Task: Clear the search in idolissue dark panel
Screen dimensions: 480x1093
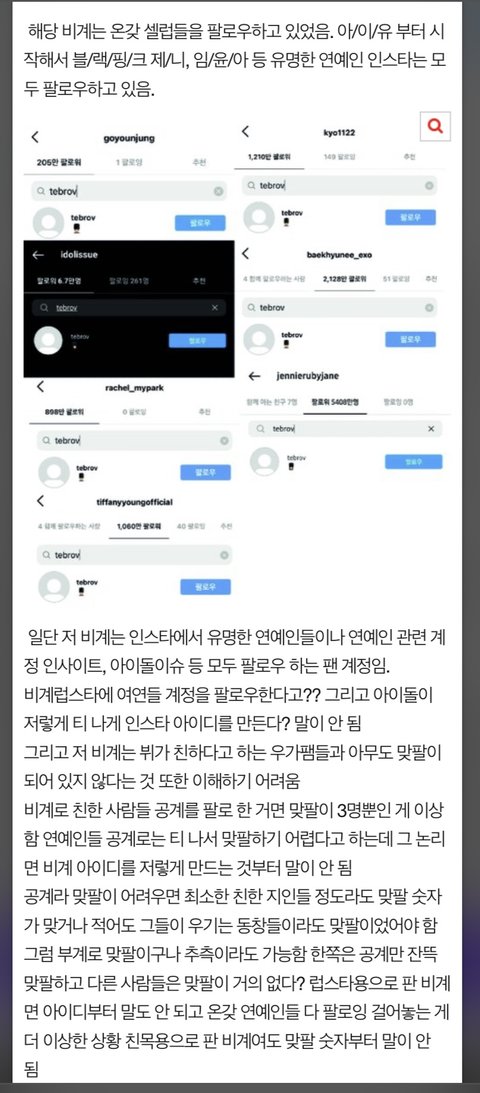Action: (x=215, y=307)
